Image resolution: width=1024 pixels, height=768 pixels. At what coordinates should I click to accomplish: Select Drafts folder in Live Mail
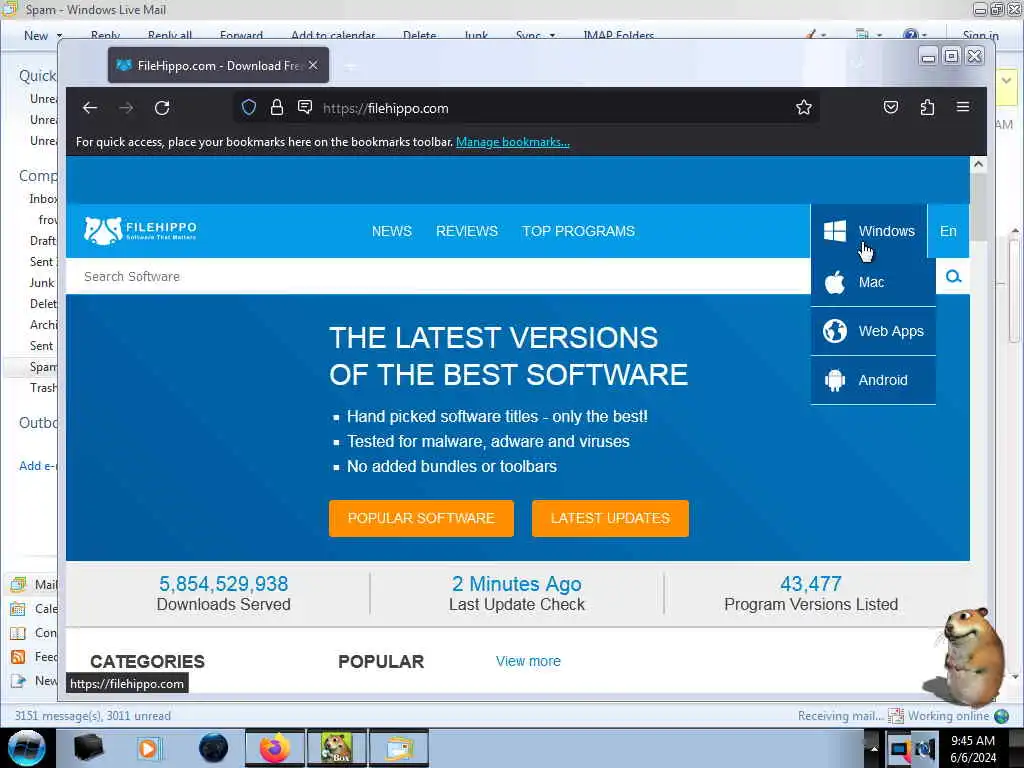(43, 241)
